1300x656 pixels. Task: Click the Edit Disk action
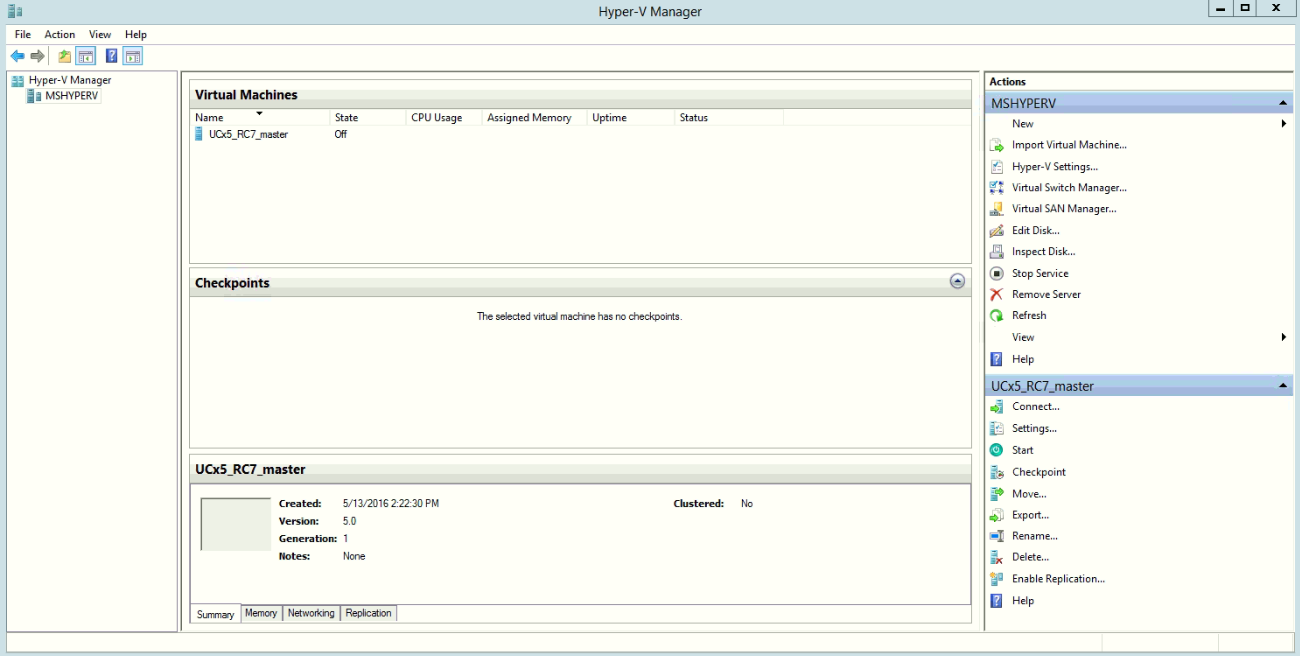tap(1035, 230)
